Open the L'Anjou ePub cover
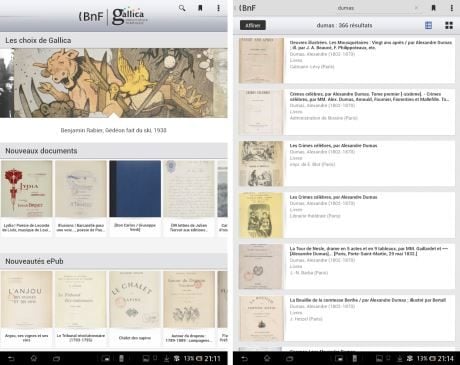Viewport: 460px width, 365px height. click(27, 299)
